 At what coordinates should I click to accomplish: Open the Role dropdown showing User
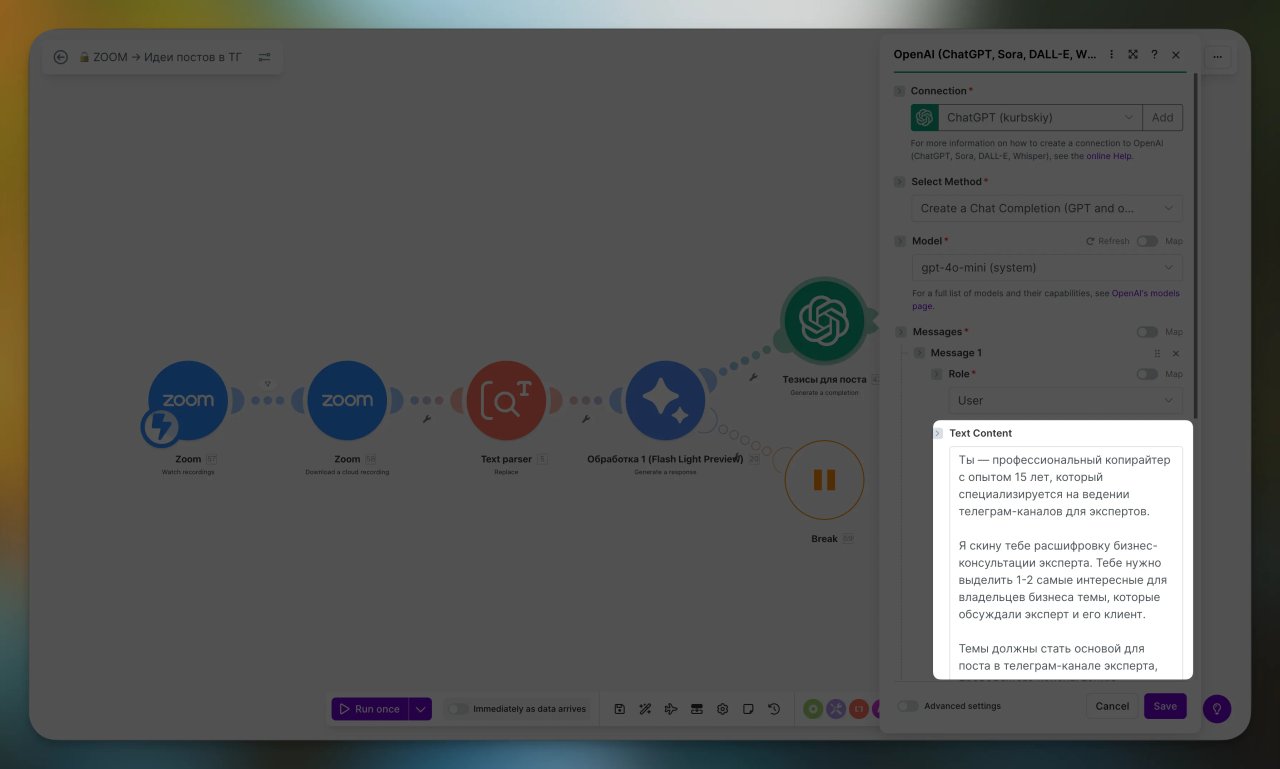pyautogui.click(x=1066, y=400)
